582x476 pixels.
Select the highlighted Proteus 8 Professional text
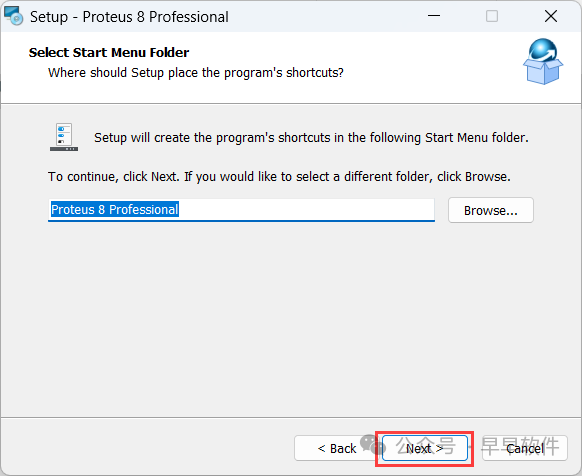pyautogui.click(x=115, y=209)
